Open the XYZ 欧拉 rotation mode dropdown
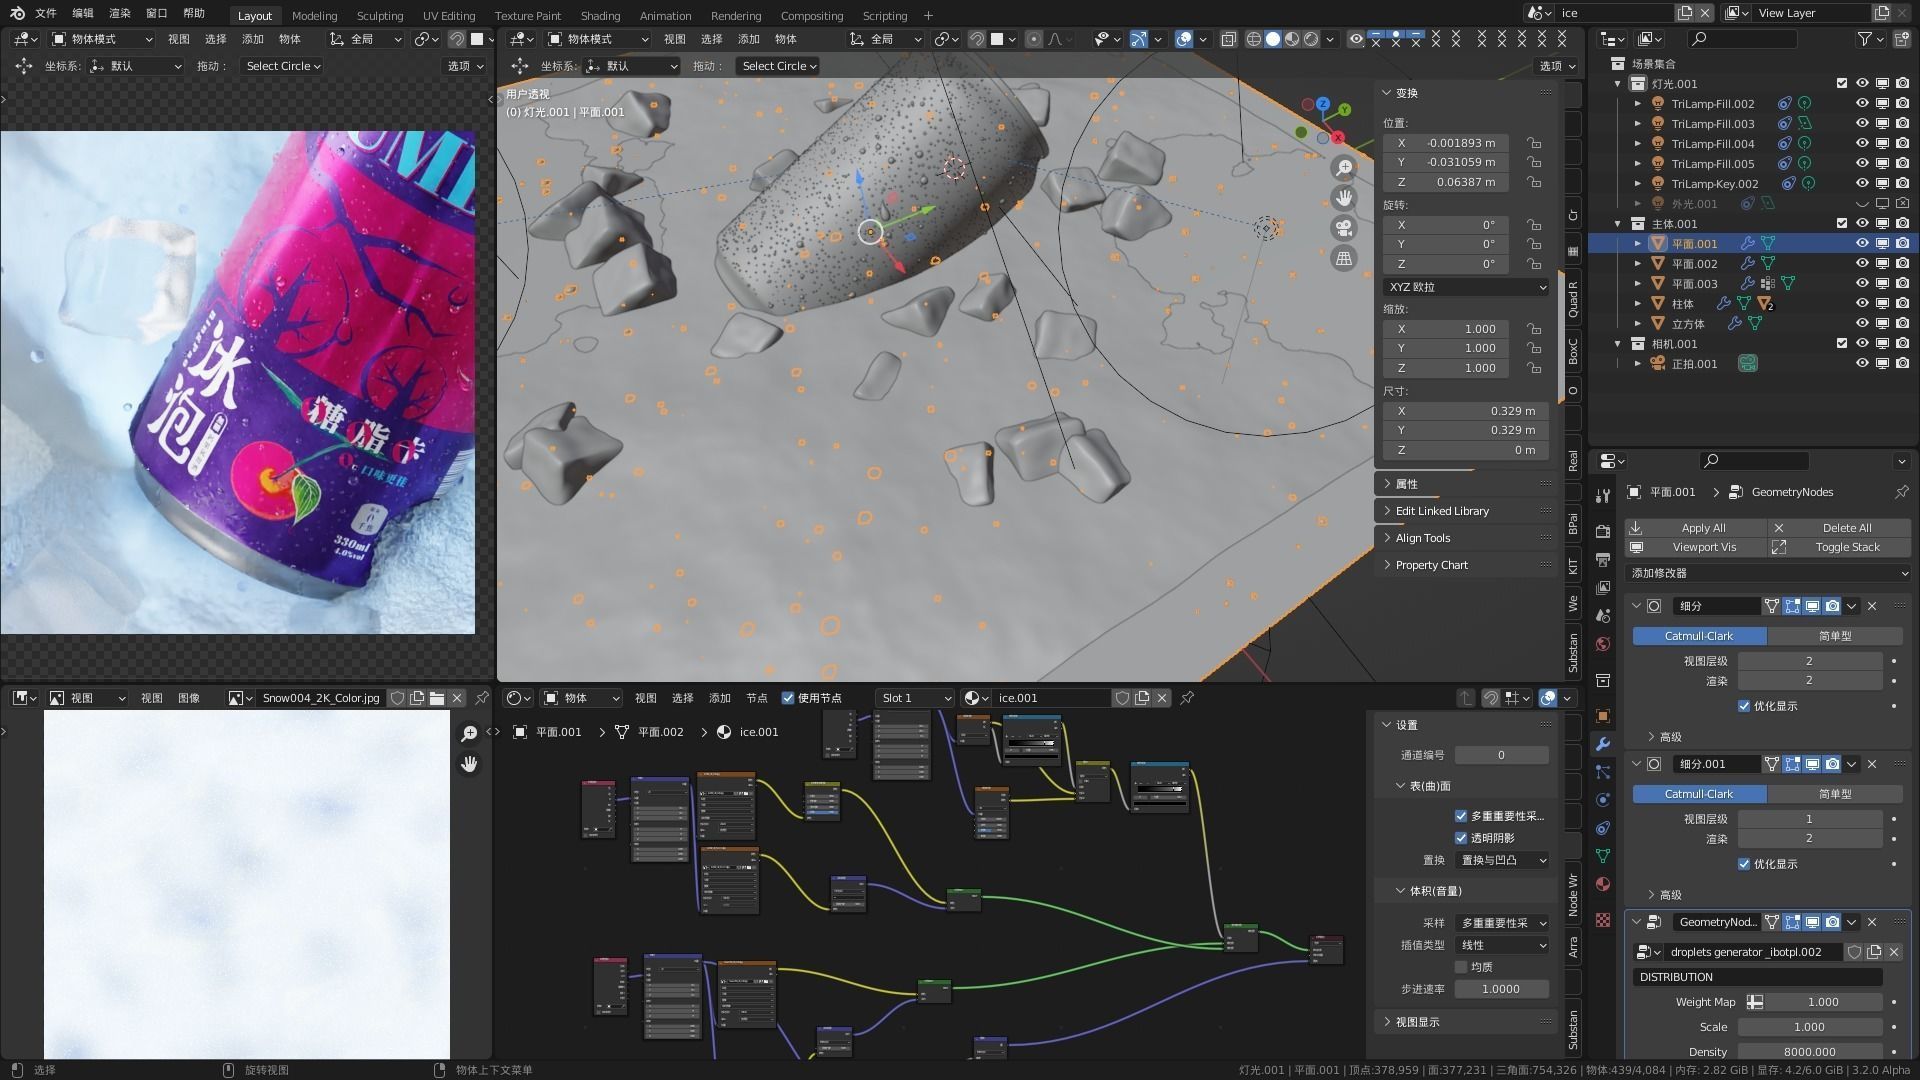 [x=1466, y=287]
